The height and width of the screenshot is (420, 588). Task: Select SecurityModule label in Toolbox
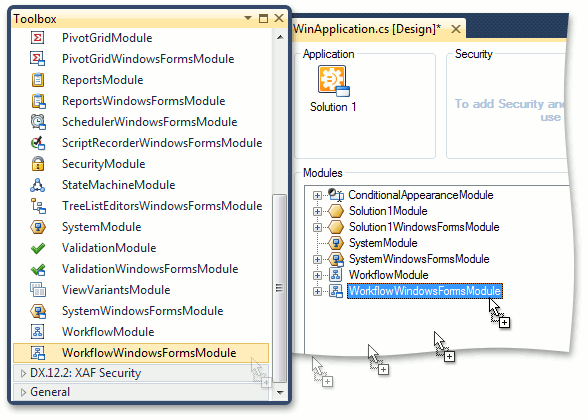(104, 164)
